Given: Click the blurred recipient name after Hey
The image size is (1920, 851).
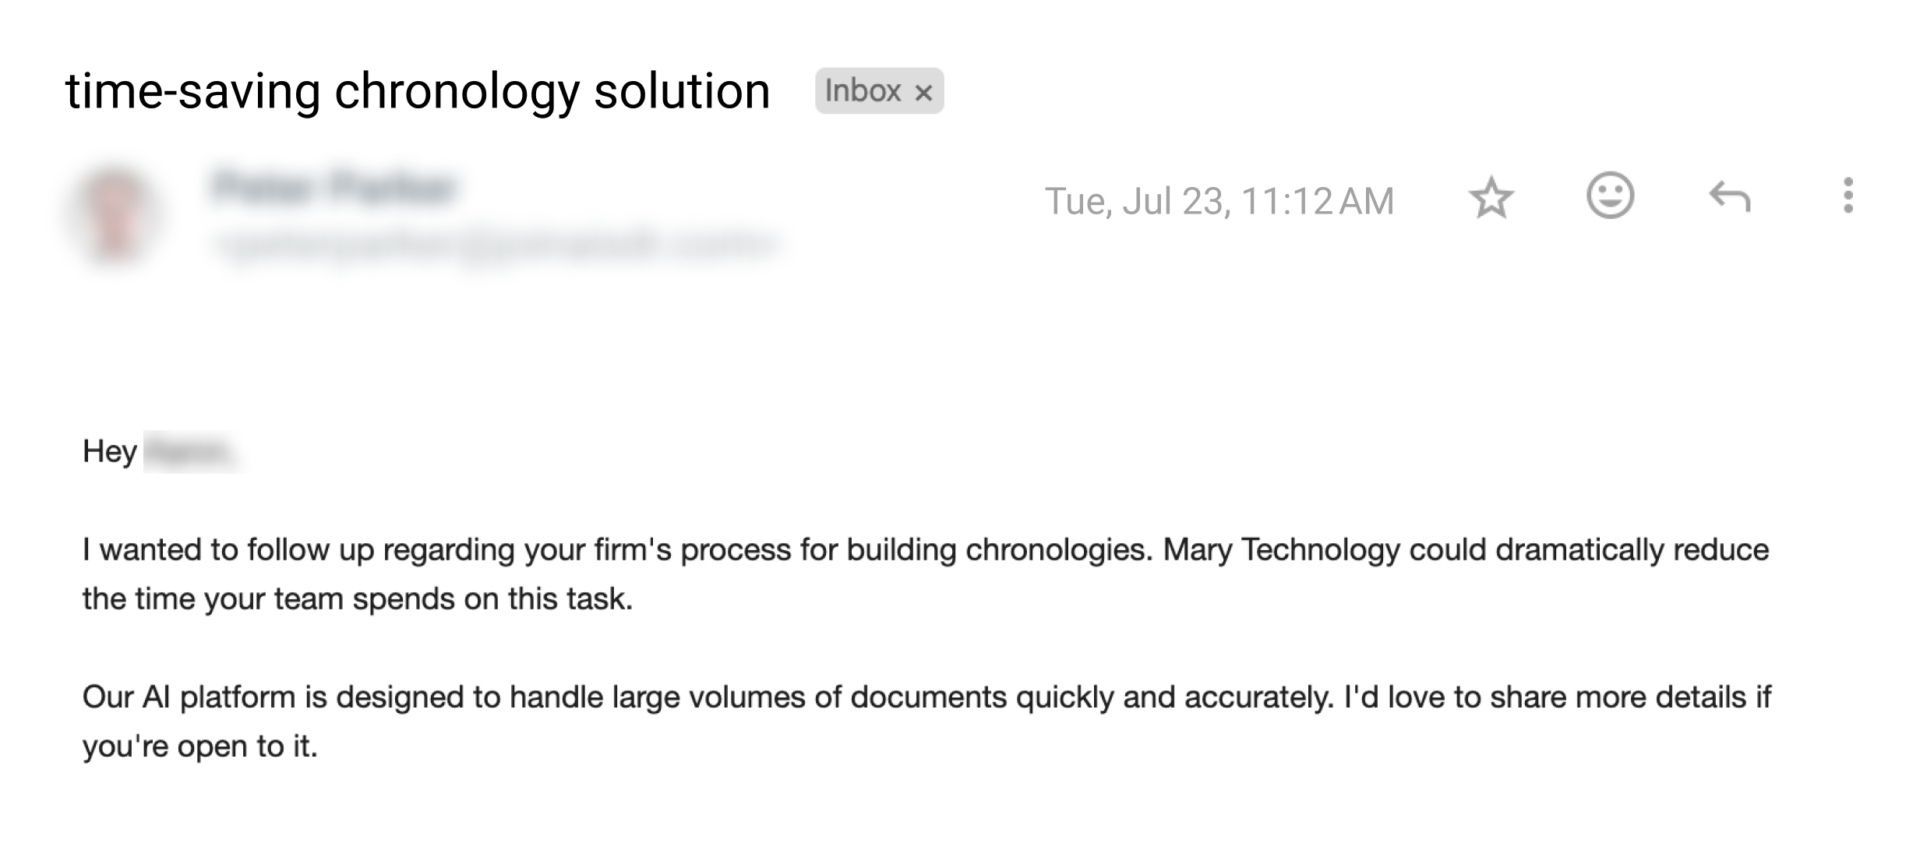Looking at the screenshot, I should pyautogui.click(x=190, y=452).
